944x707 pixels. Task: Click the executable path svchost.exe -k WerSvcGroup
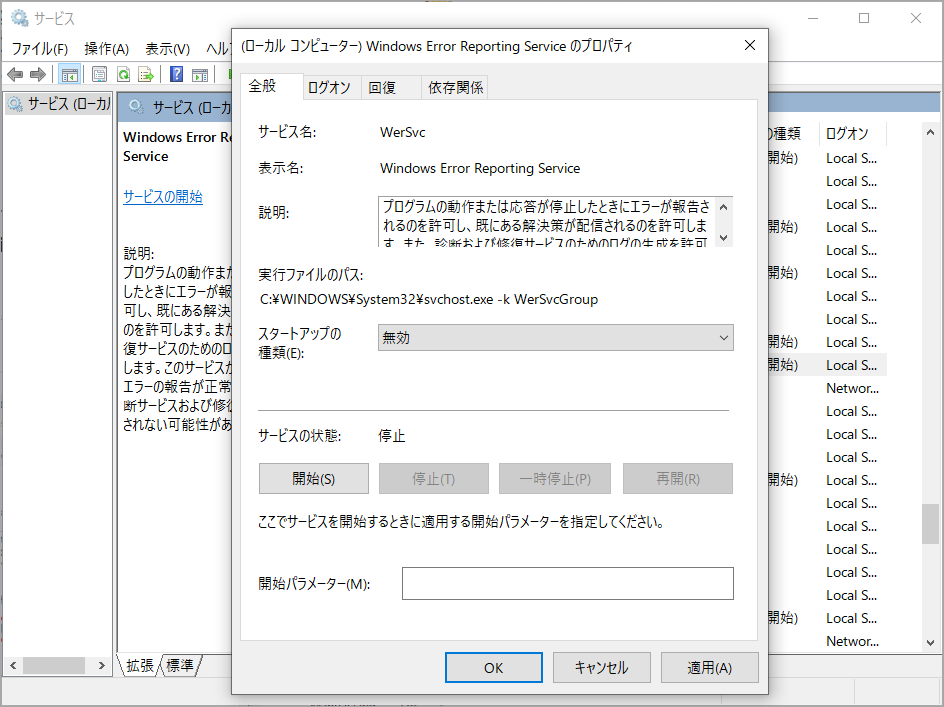tap(429, 299)
